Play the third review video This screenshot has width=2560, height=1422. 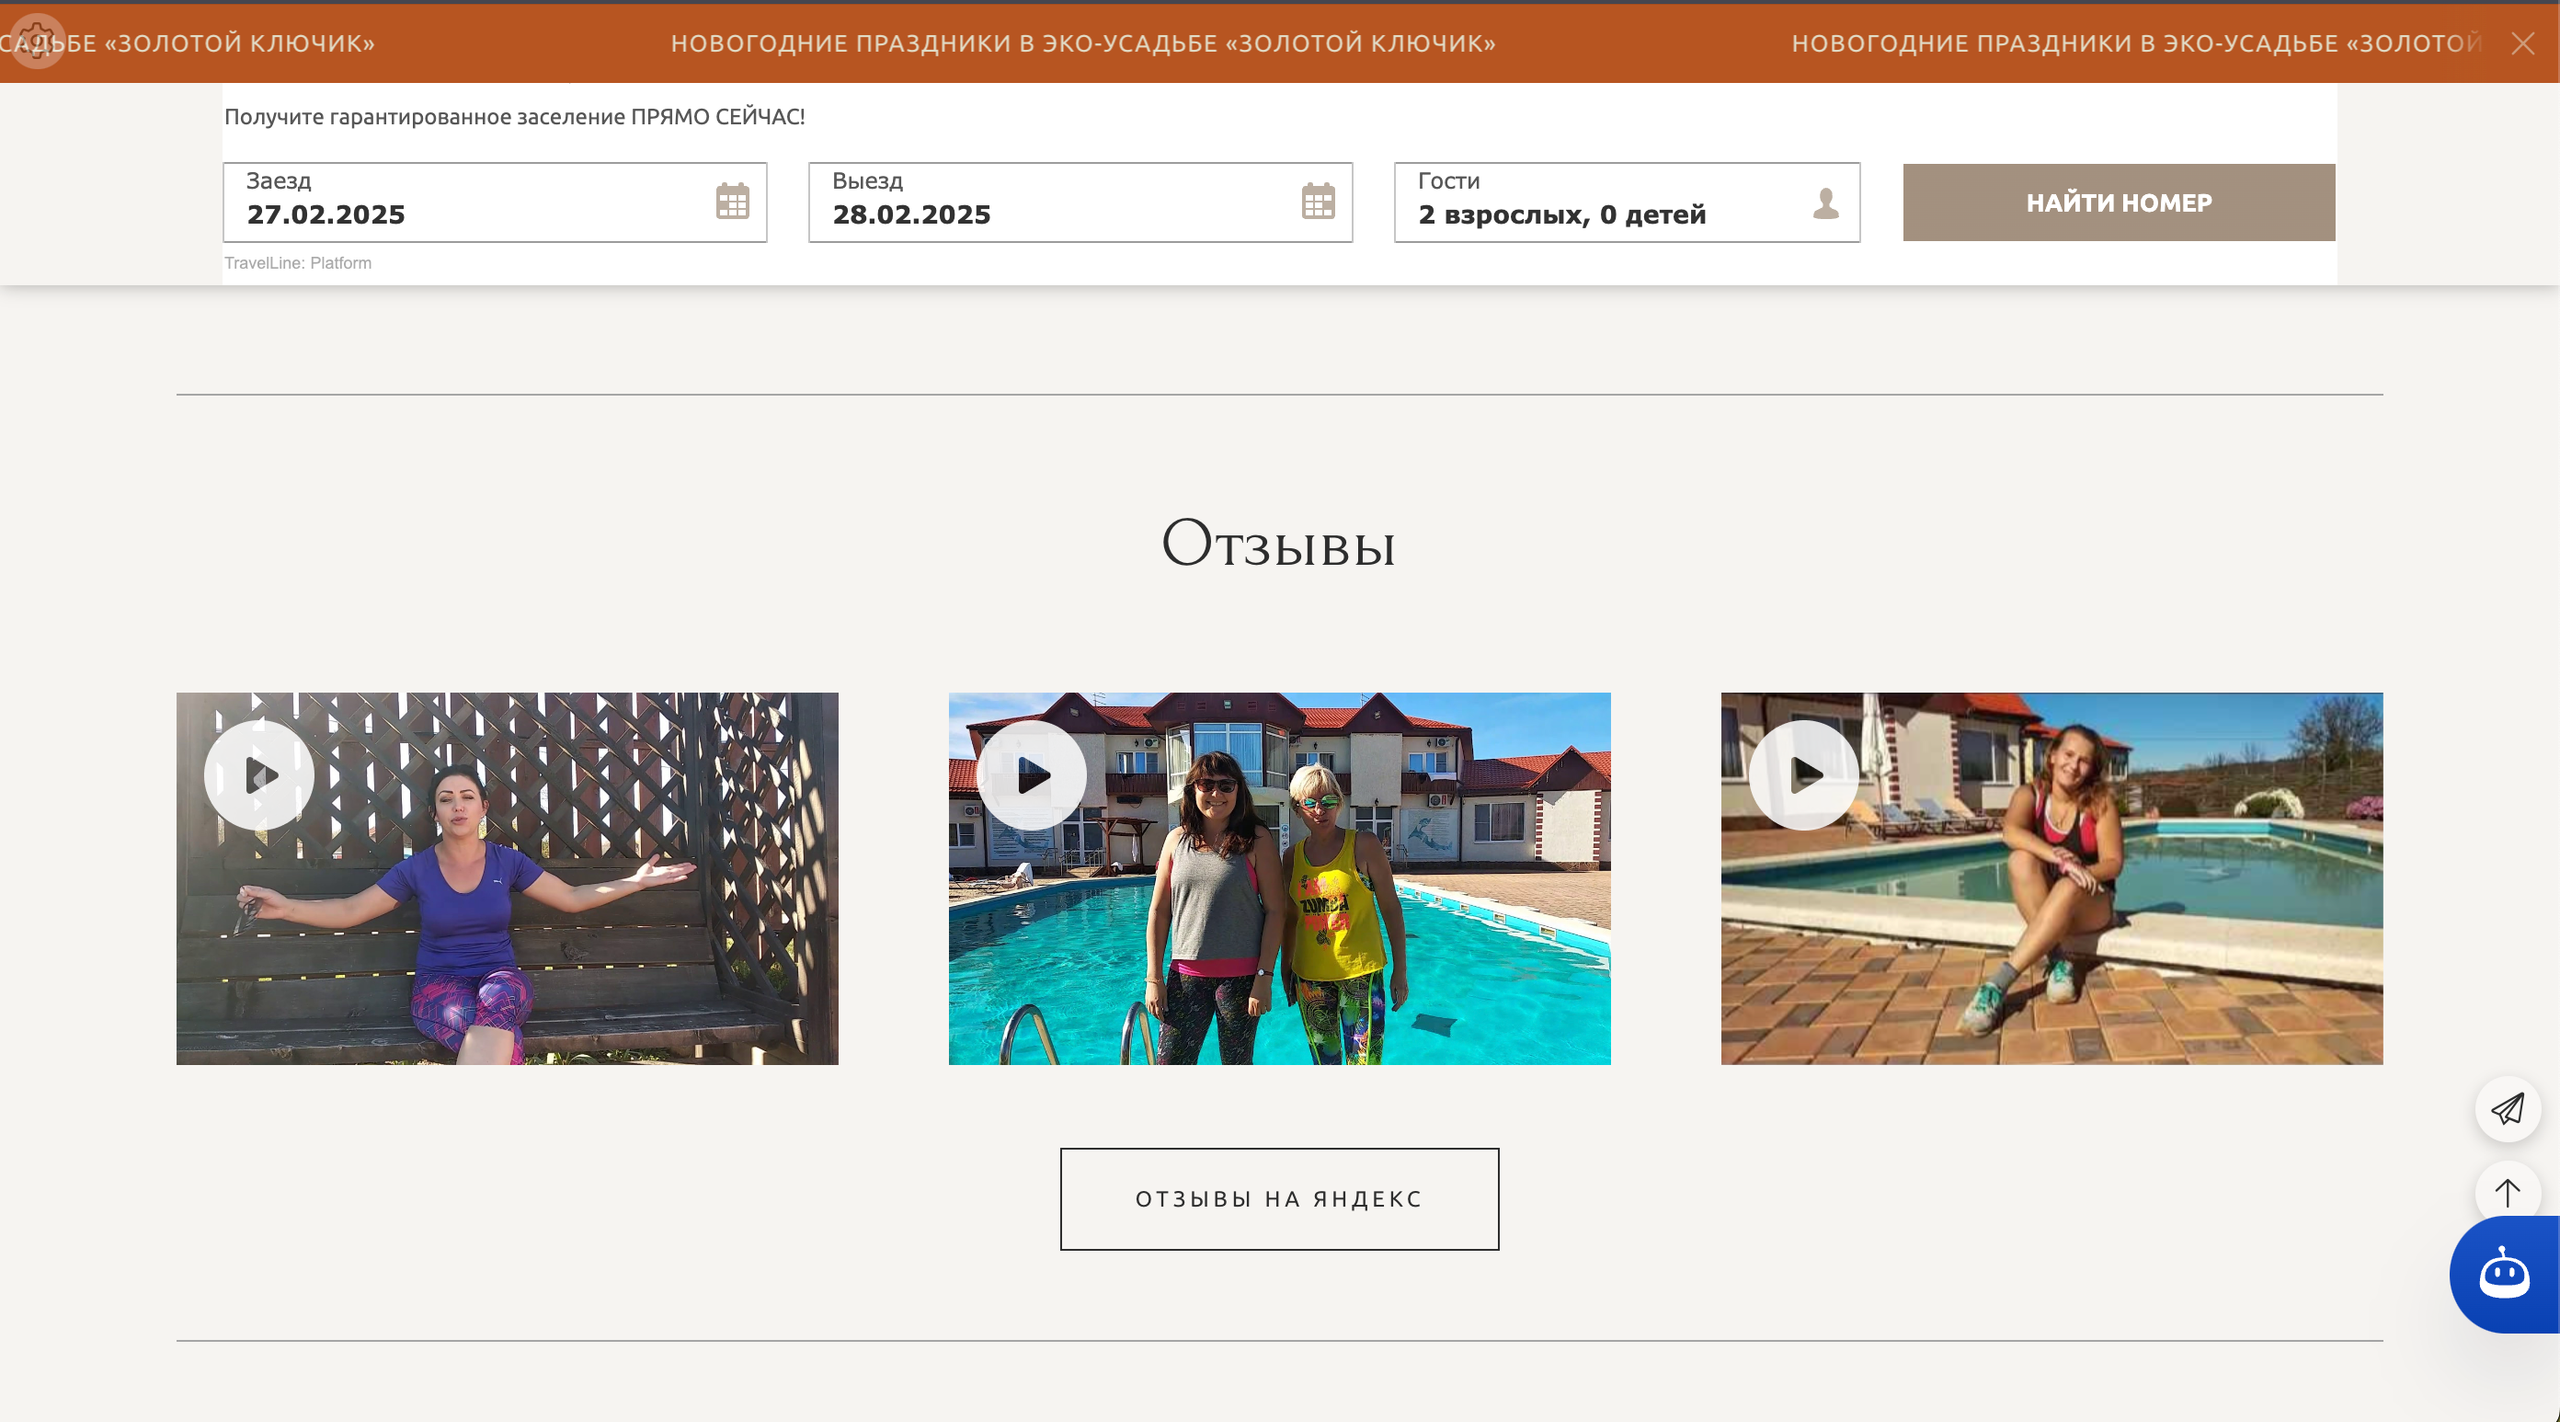point(1803,775)
